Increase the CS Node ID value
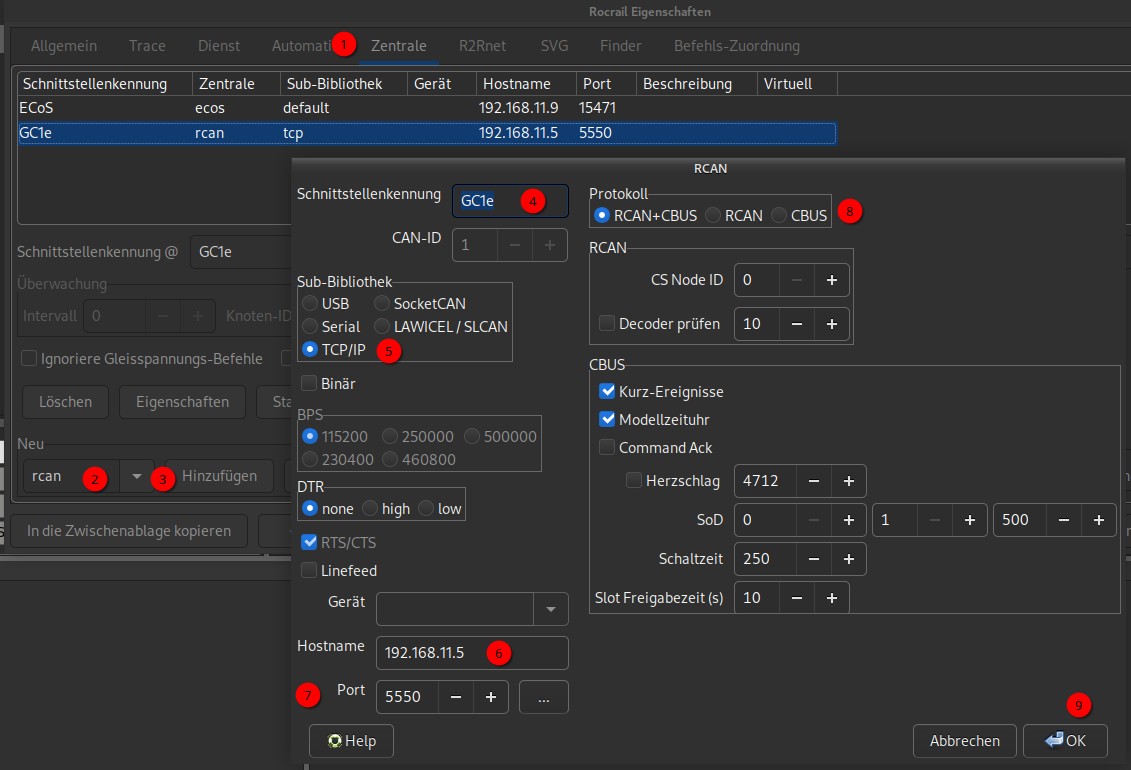Image resolution: width=1131 pixels, height=770 pixels. pyautogui.click(x=831, y=280)
